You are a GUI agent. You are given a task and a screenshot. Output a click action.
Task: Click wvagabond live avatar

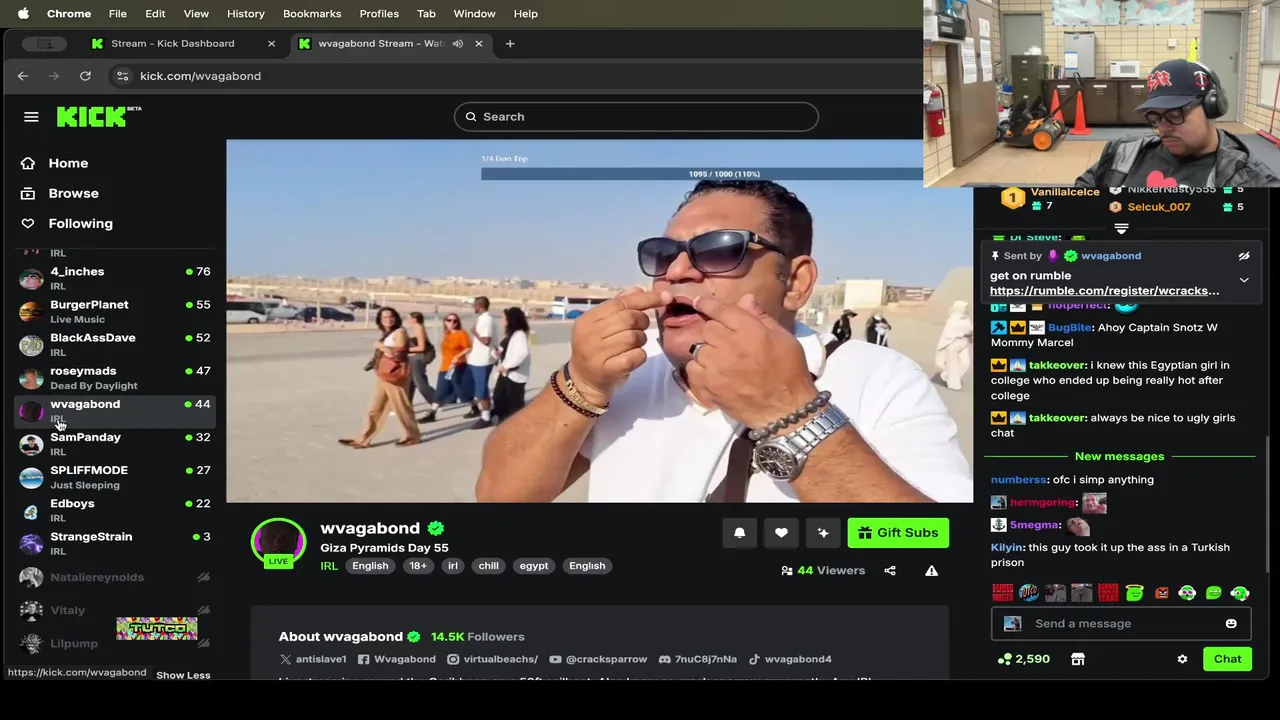tap(278, 543)
